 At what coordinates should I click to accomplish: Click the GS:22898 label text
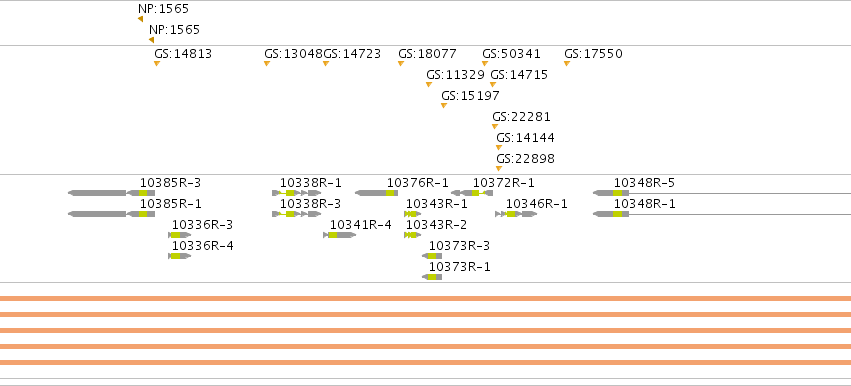pos(525,159)
